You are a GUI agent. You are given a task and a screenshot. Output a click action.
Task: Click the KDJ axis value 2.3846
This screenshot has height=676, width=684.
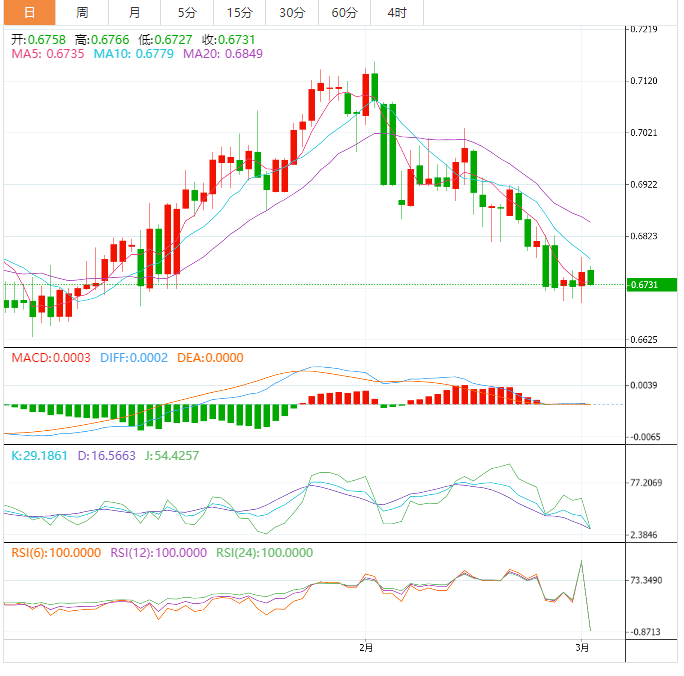tap(644, 535)
